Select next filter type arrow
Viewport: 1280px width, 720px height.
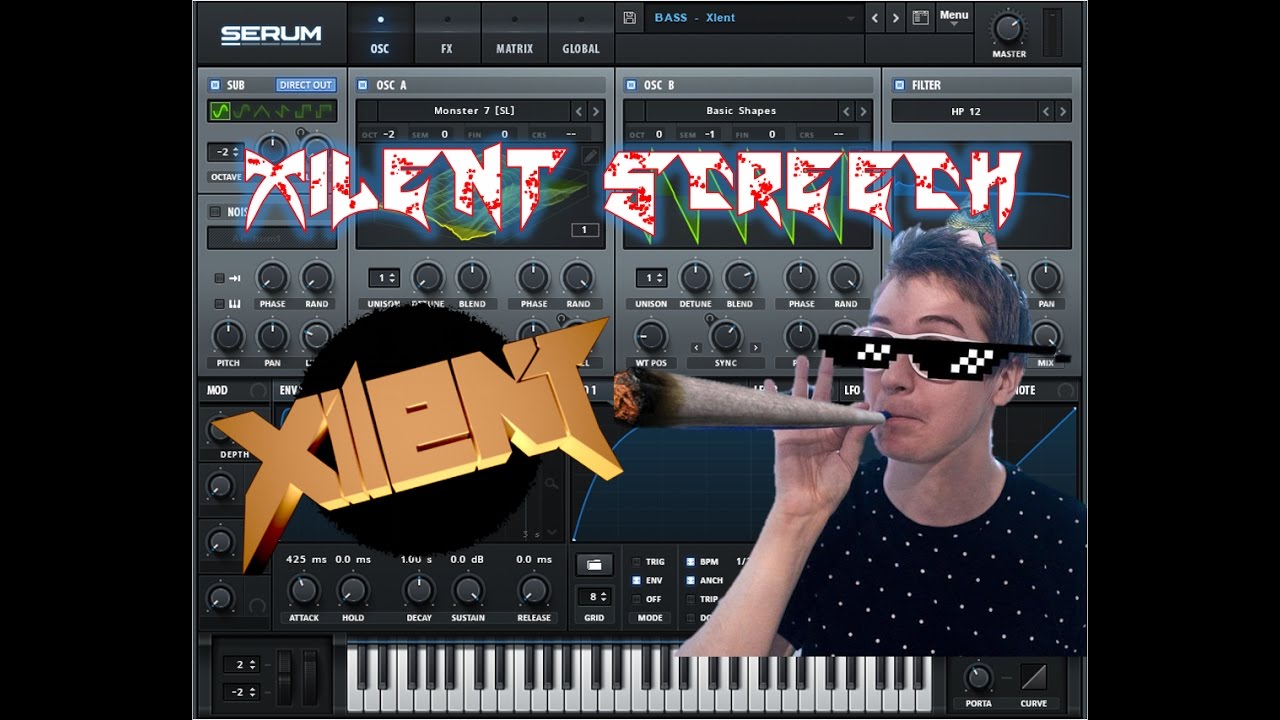tap(1063, 111)
